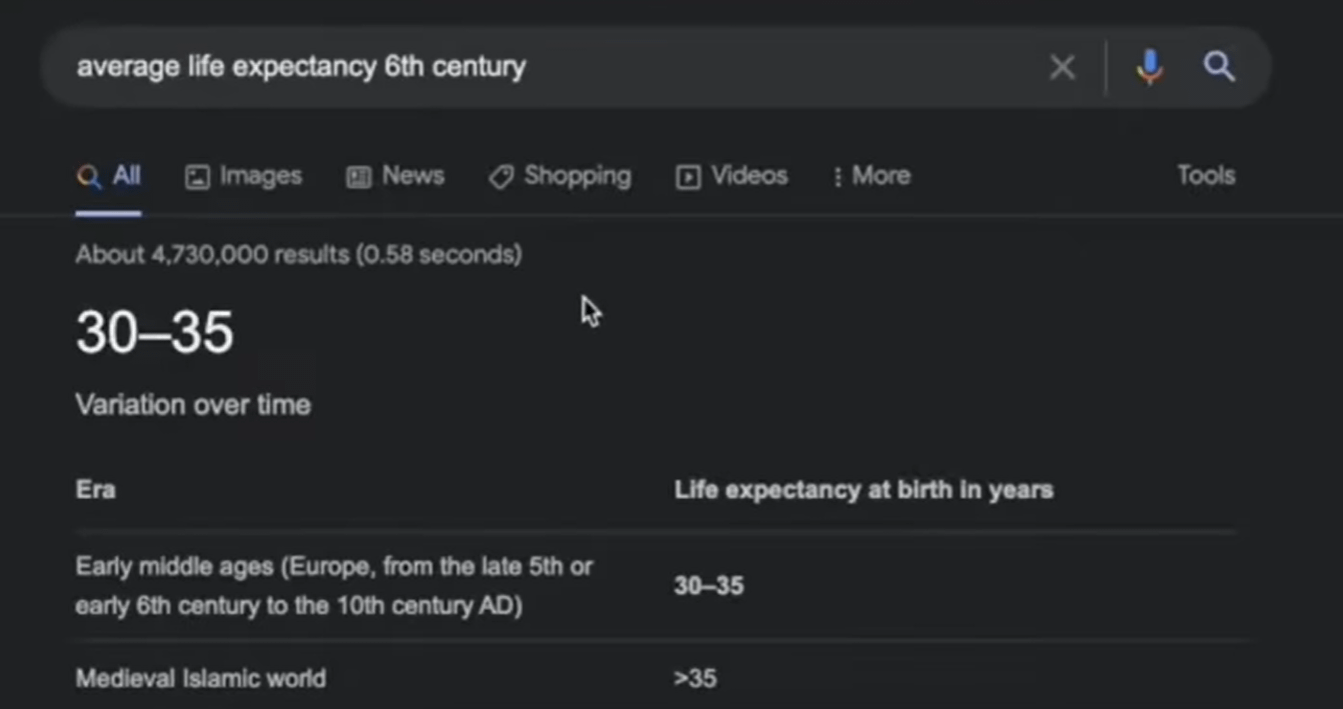Image resolution: width=1343 pixels, height=709 pixels.
Task: Click the Shopping tab tag icon
Action: coord(501,177)
